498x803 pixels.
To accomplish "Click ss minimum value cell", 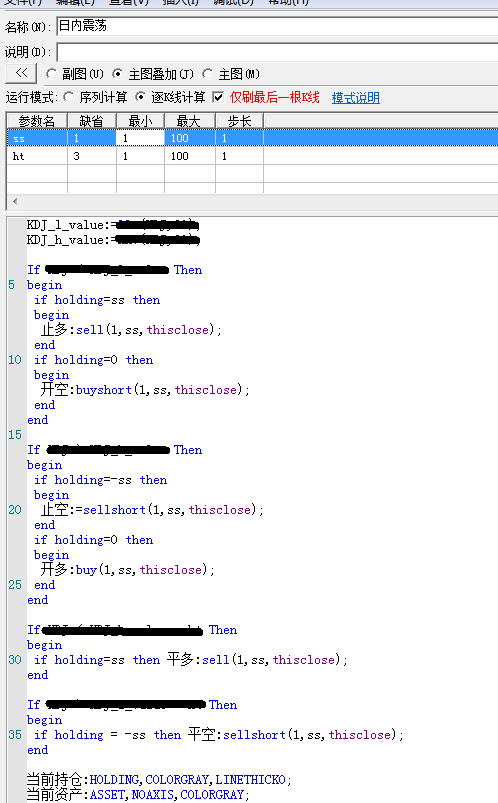I will coord(140,138).
